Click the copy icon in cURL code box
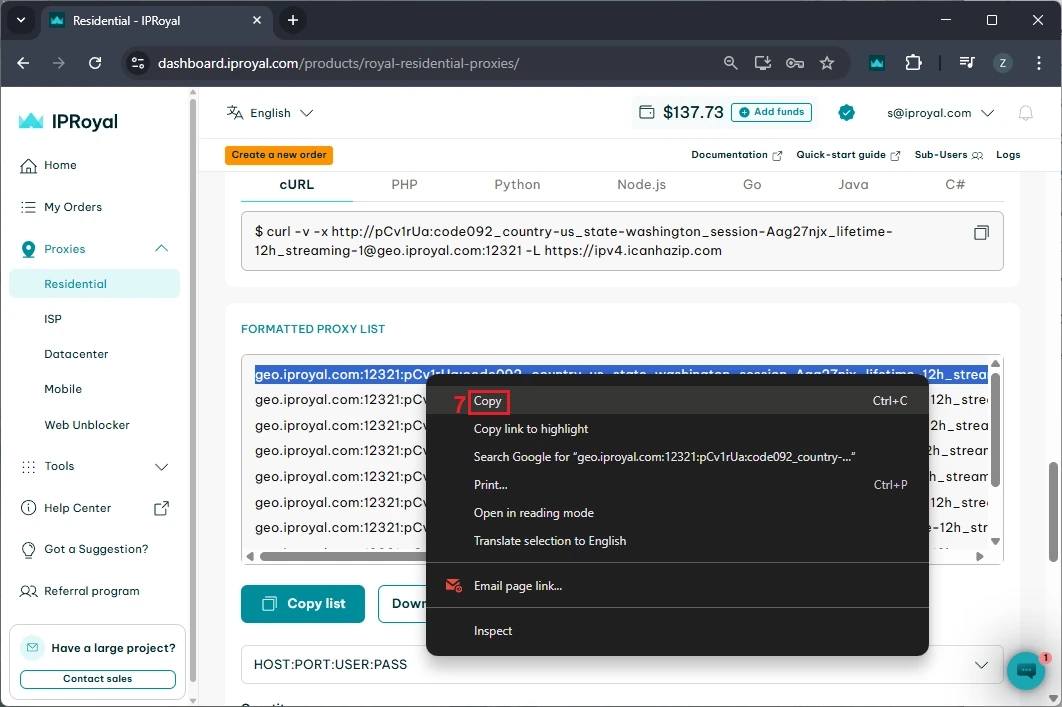1062x707 pixels. (981, 233)
